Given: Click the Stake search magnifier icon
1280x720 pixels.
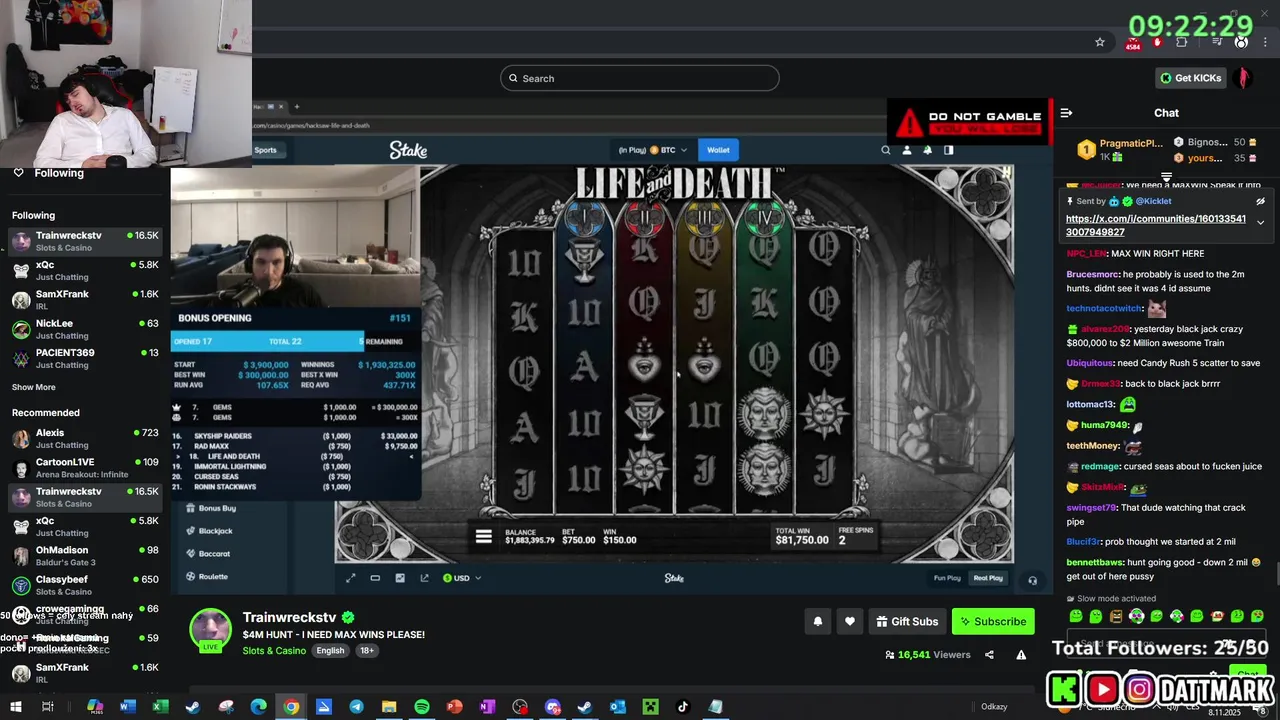Looking at the screenshot, I should click(x=885, y=150).
